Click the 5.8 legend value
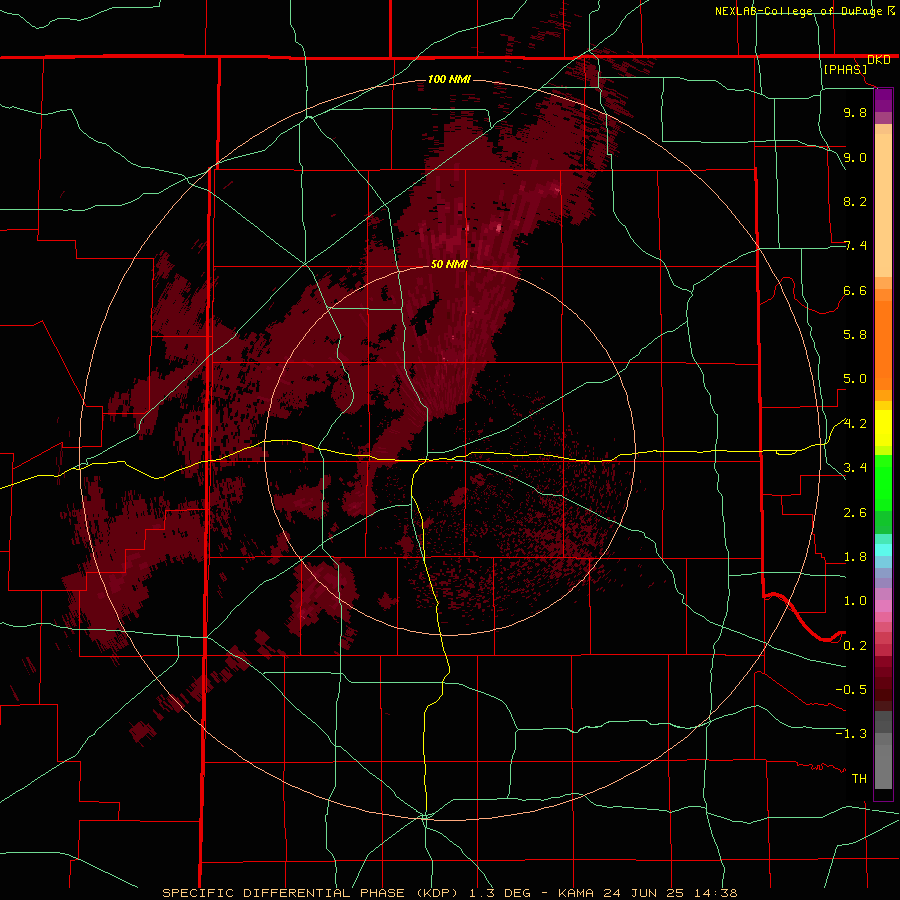 click(x=855, y=335)
